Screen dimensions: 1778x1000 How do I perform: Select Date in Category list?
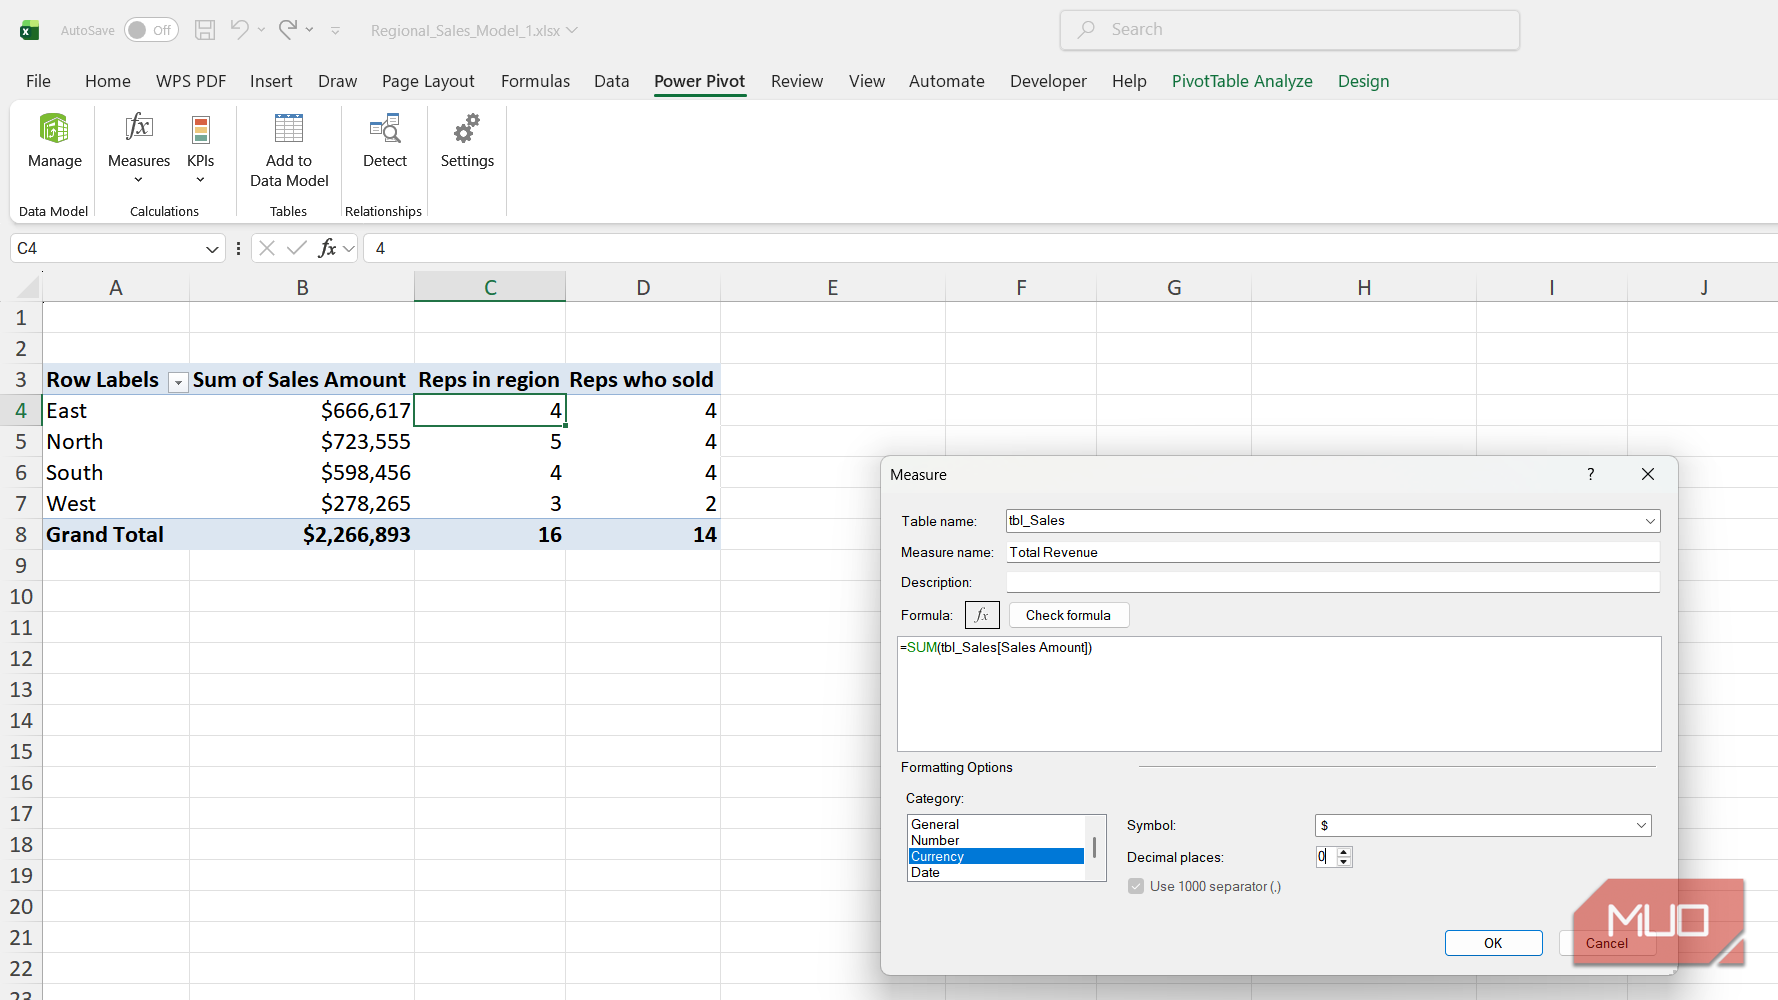tap(996, 872)
